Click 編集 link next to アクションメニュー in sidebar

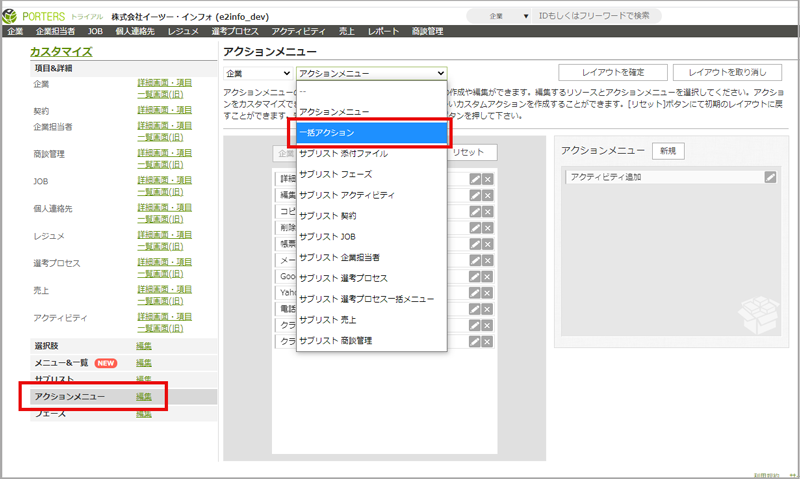[x=143, y=397]
